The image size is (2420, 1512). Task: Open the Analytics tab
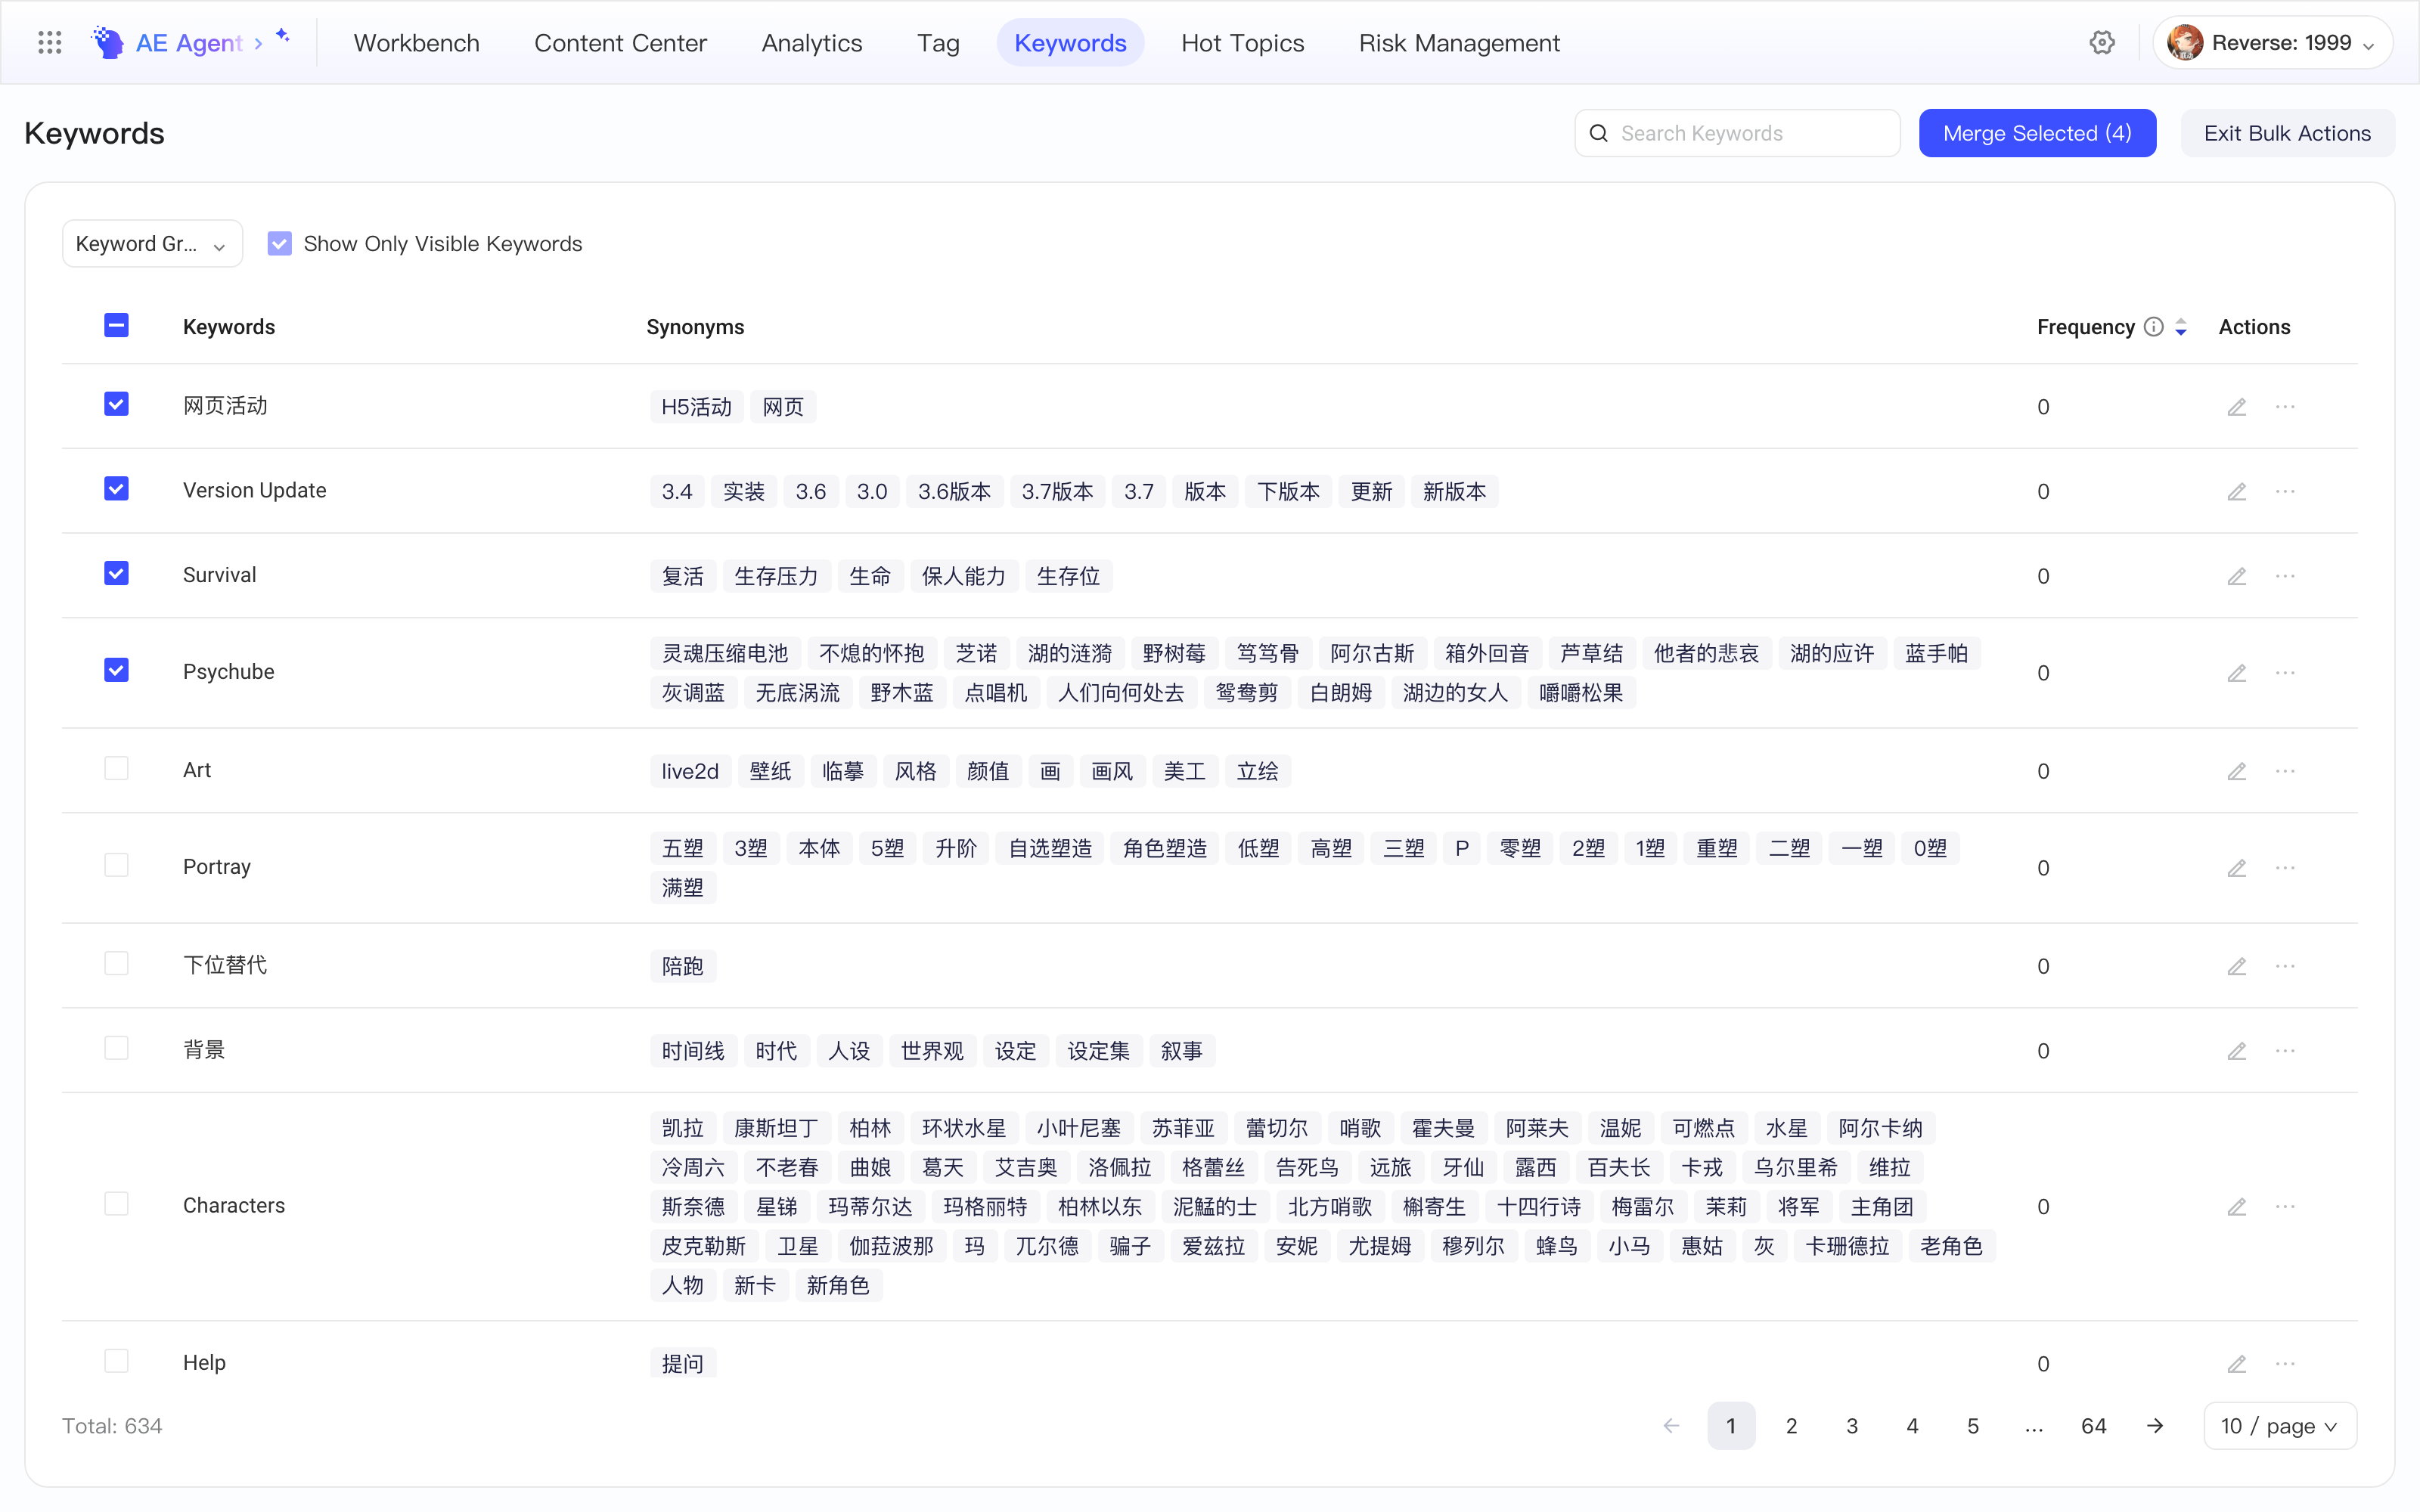811,42
